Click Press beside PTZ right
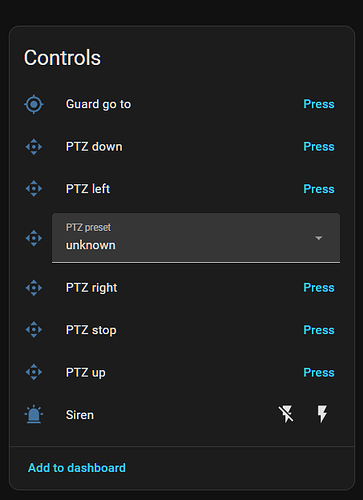Image resolution: width=363 pixels, height=500 pixels. coord(319,288)
